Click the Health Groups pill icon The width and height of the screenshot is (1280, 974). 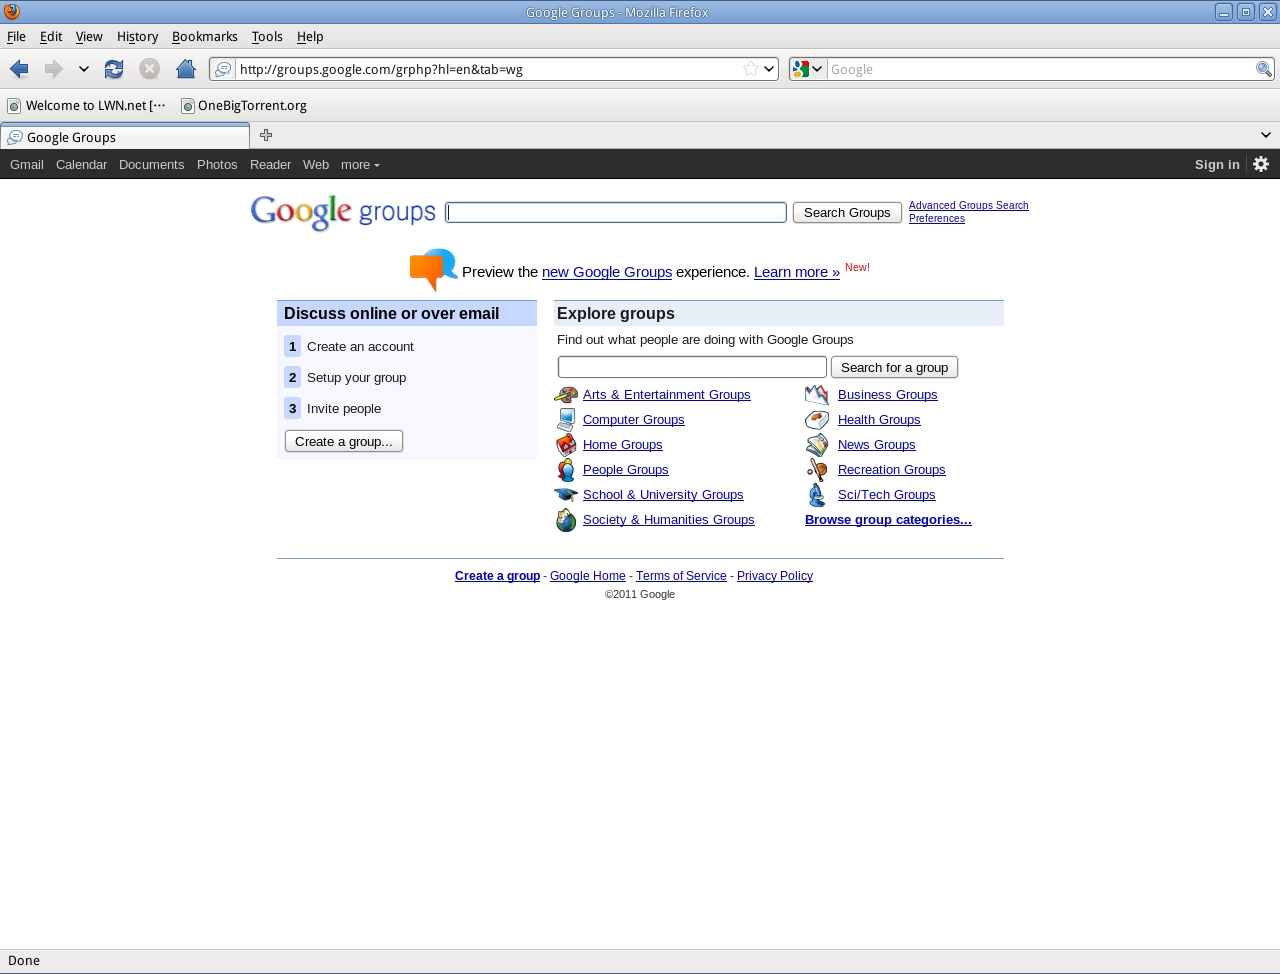[817, 420]
